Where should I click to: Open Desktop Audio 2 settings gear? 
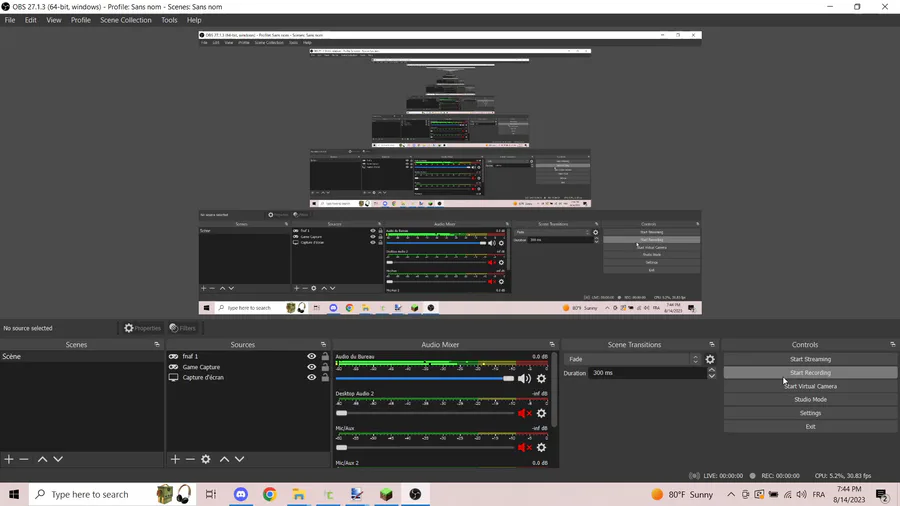(x=541, y=413)
